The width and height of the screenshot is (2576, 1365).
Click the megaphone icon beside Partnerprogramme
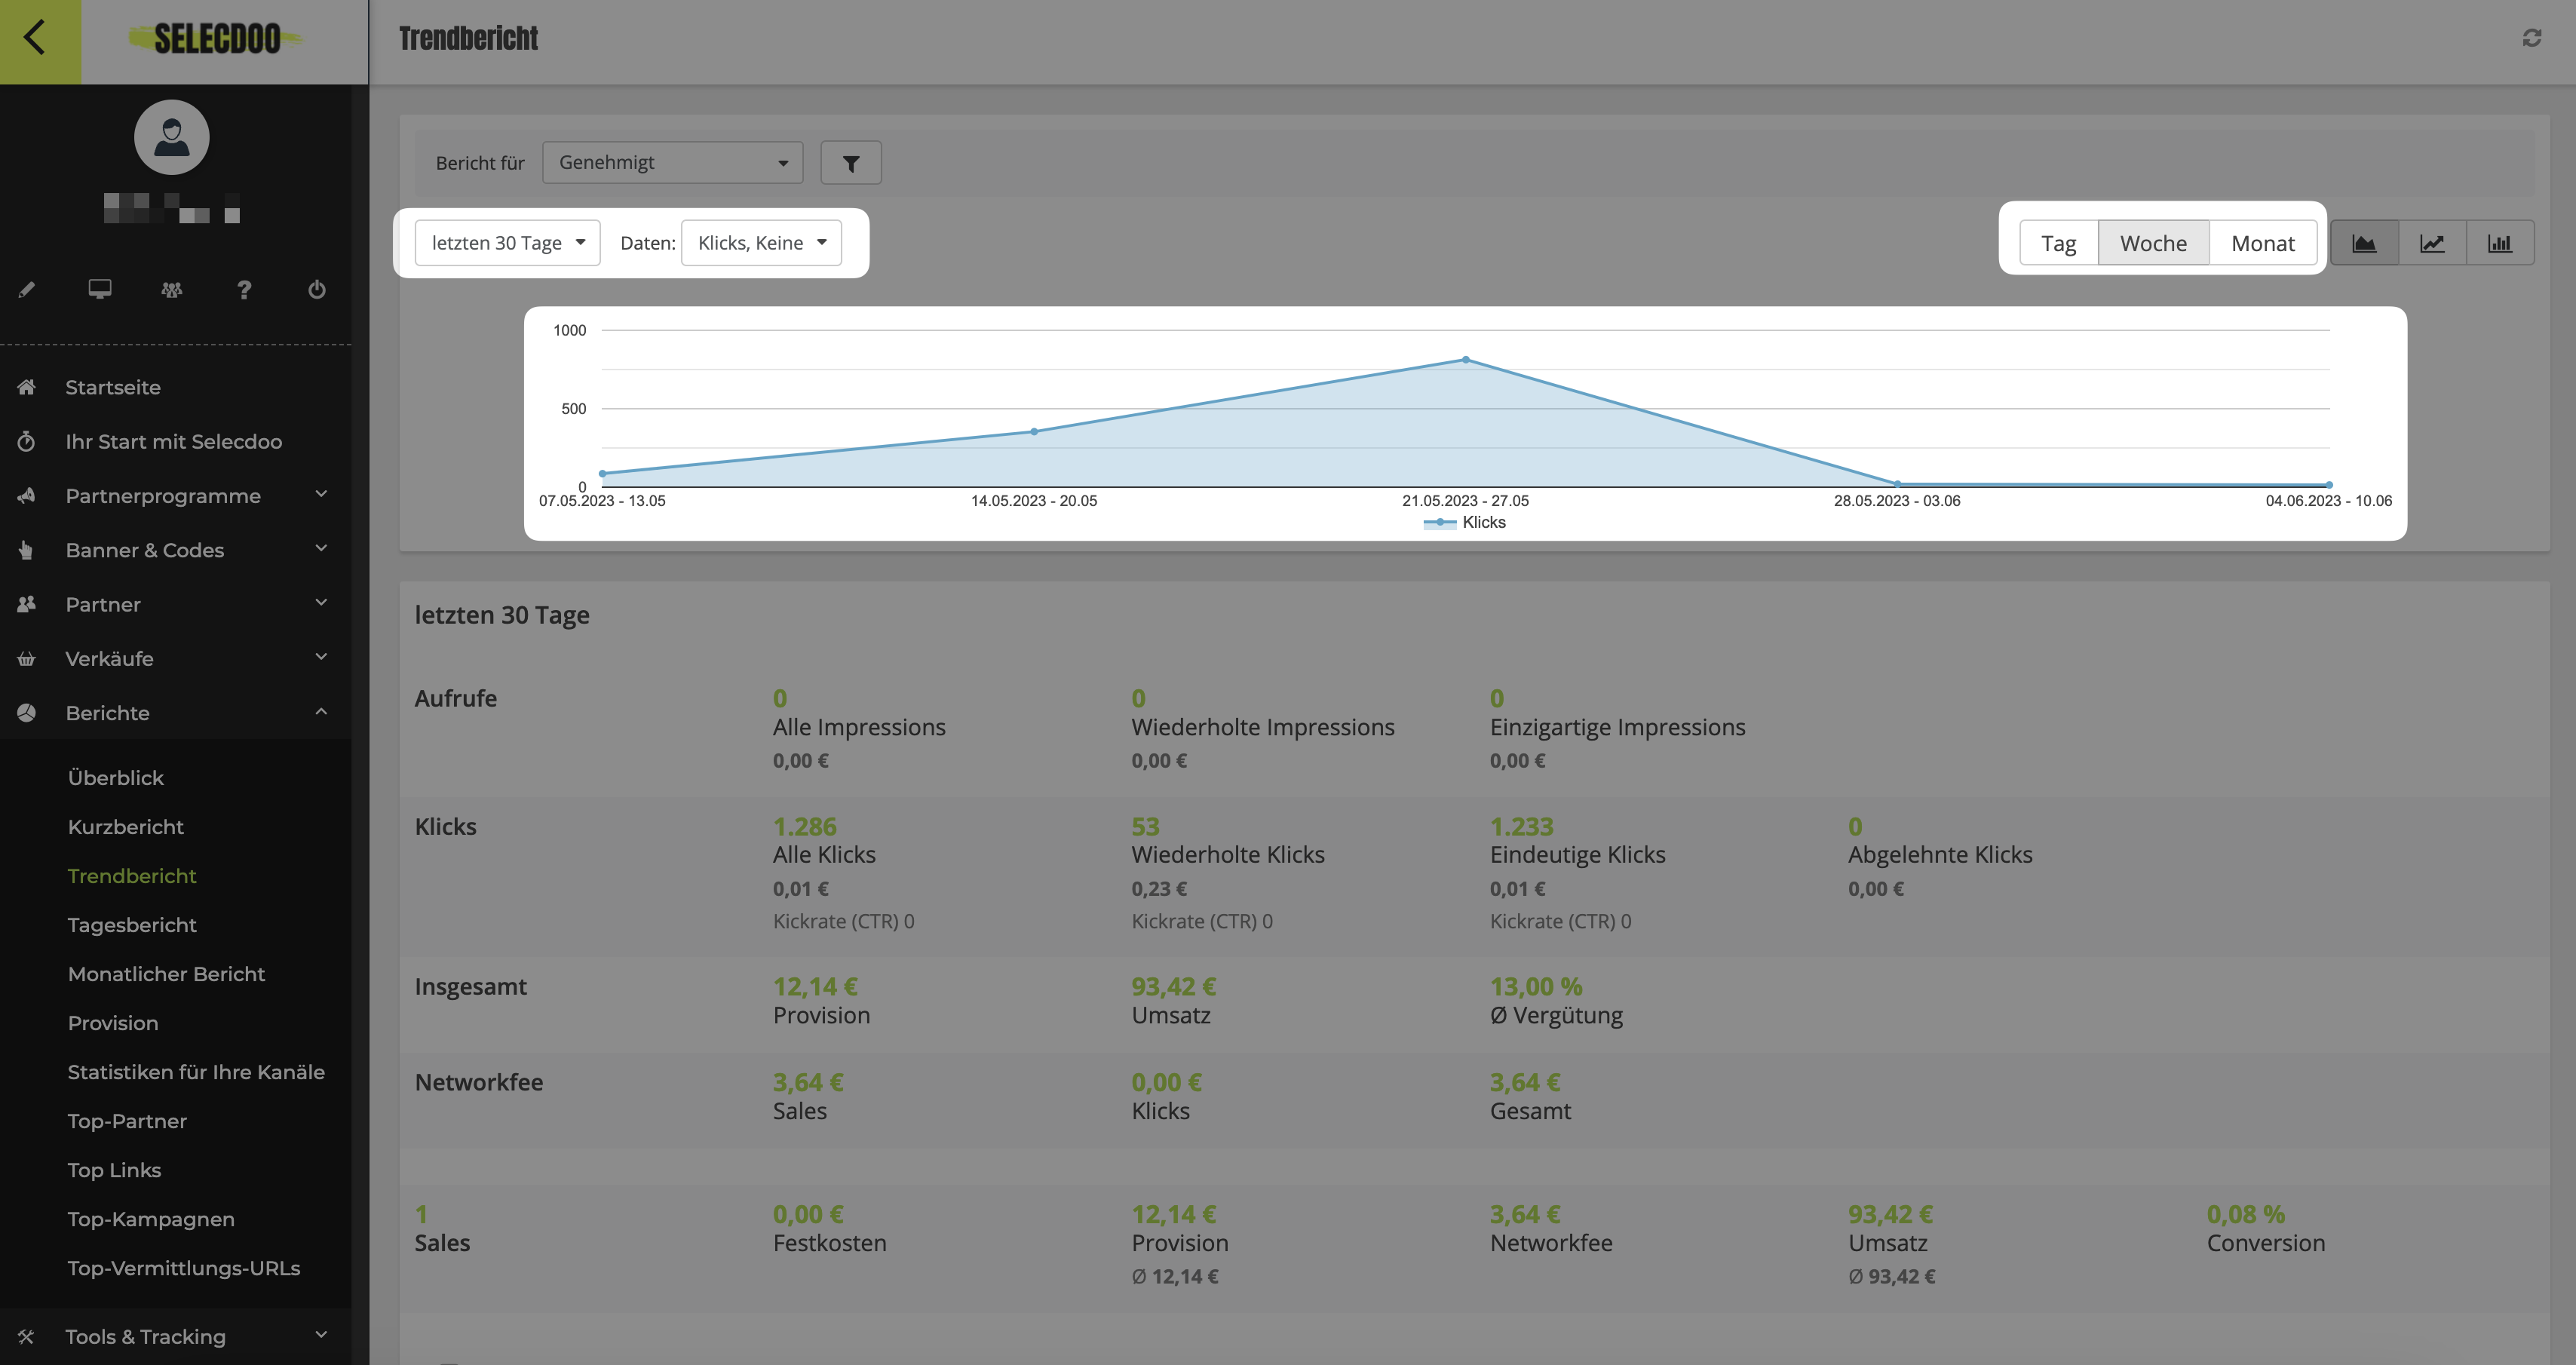tap(27, 495)
